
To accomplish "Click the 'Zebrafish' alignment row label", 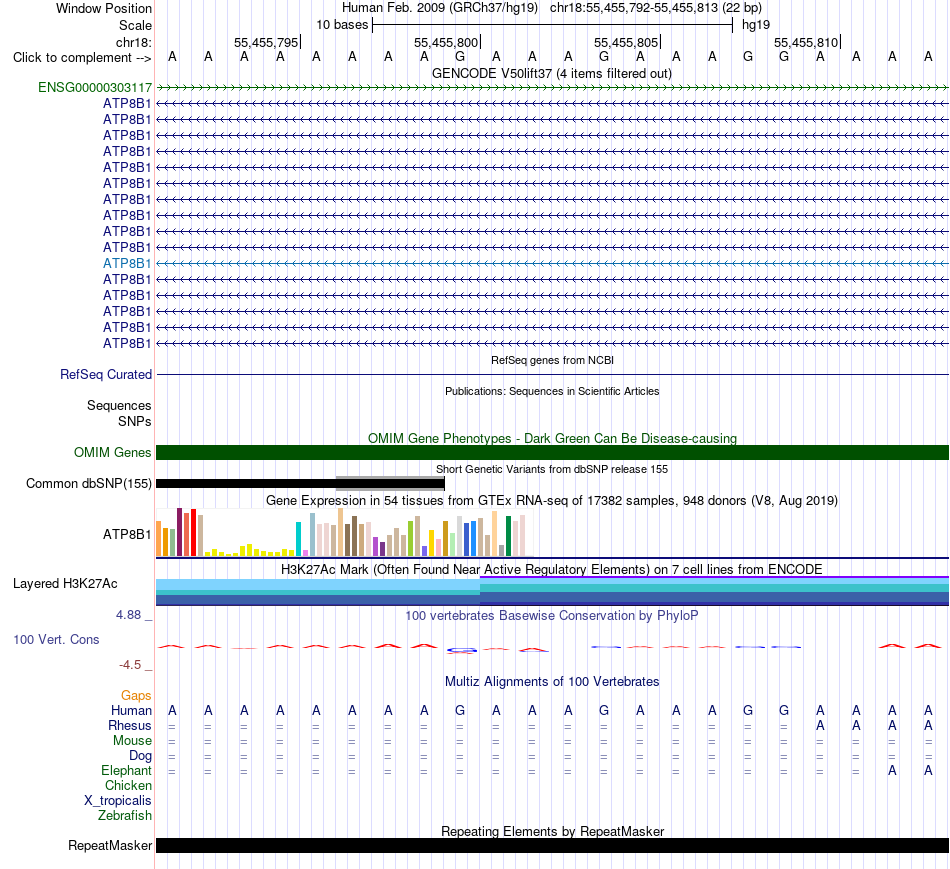I will pyautogui.click(x=125, y=815).
